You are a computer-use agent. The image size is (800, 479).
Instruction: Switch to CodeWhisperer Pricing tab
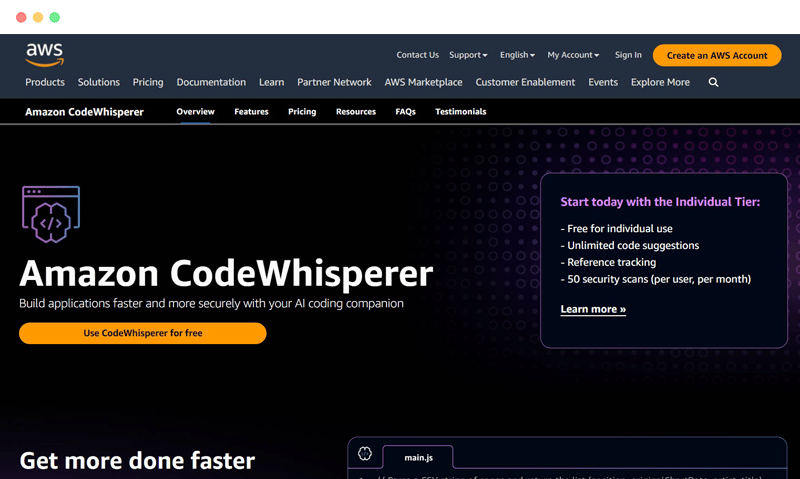(x=302, y=112)
